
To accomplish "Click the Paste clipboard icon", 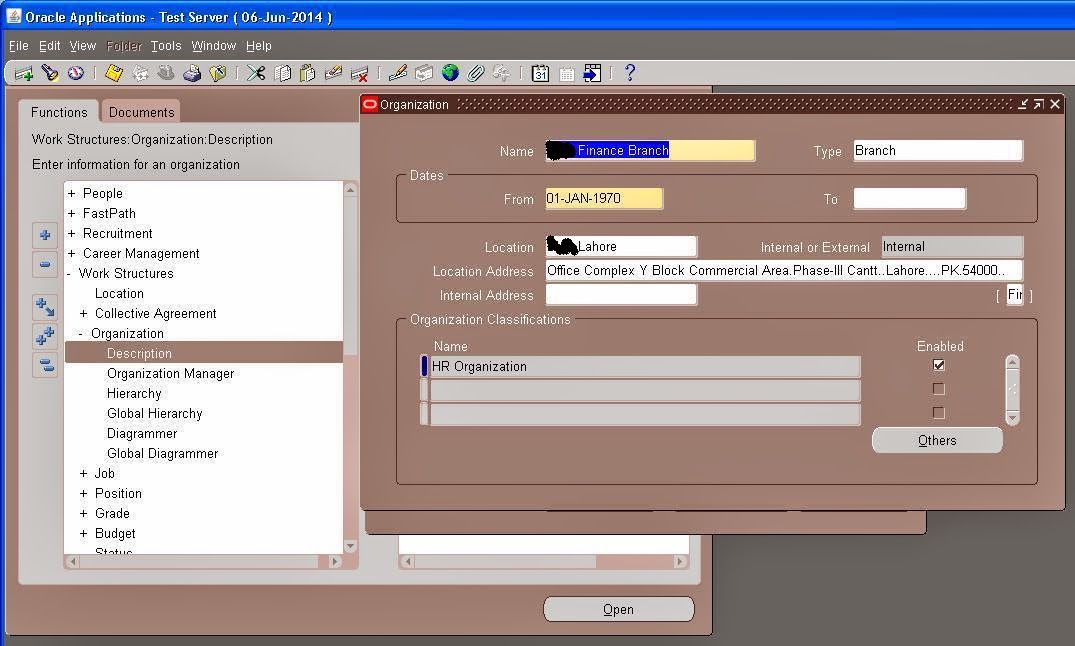I will click(x=308, y=73).
